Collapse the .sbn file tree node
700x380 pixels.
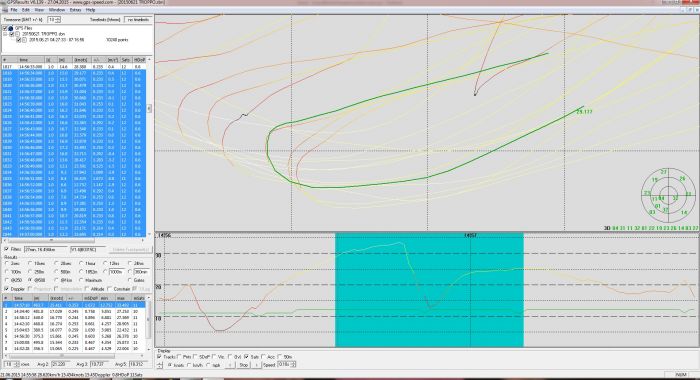tap(5, 34)
